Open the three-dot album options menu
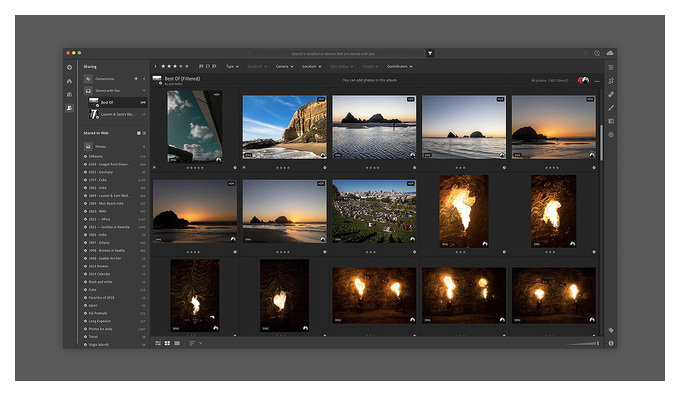 597,81
